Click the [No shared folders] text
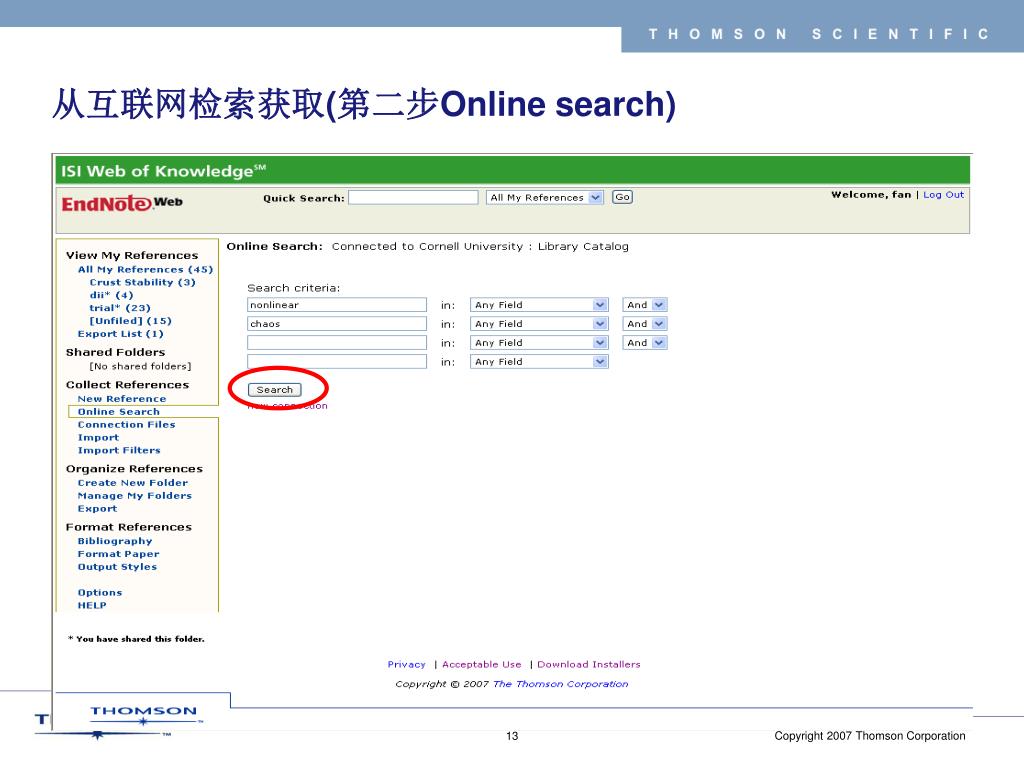 140,366
